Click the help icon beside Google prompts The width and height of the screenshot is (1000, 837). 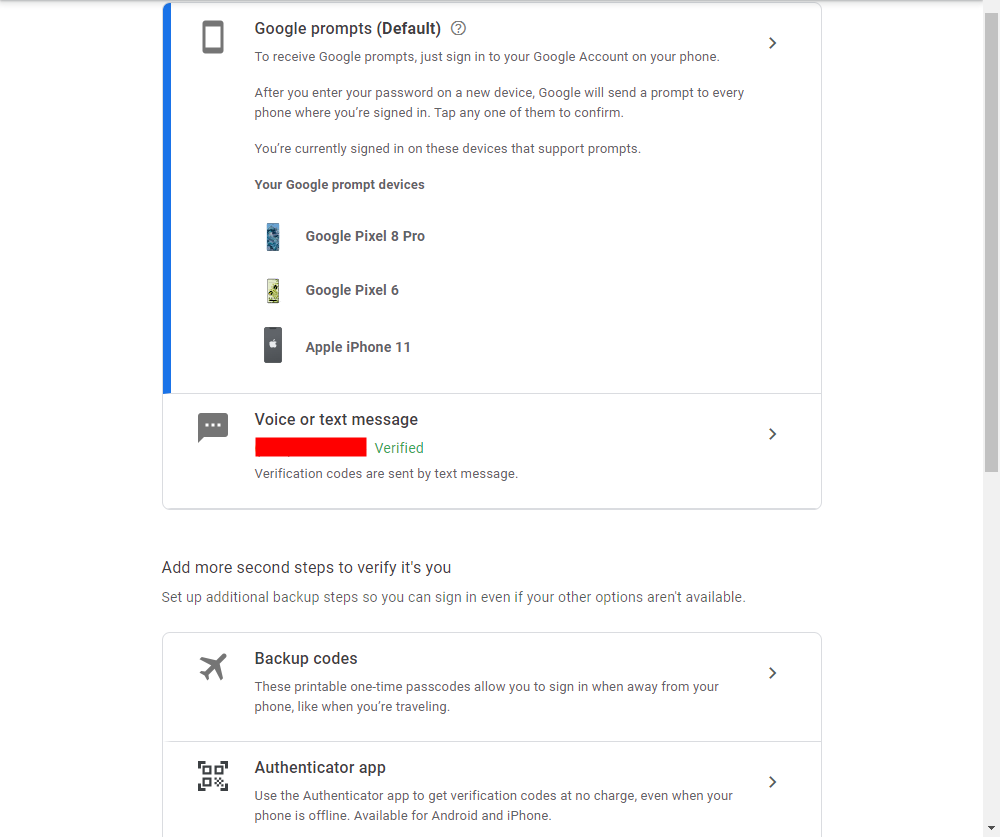(459, 28)
